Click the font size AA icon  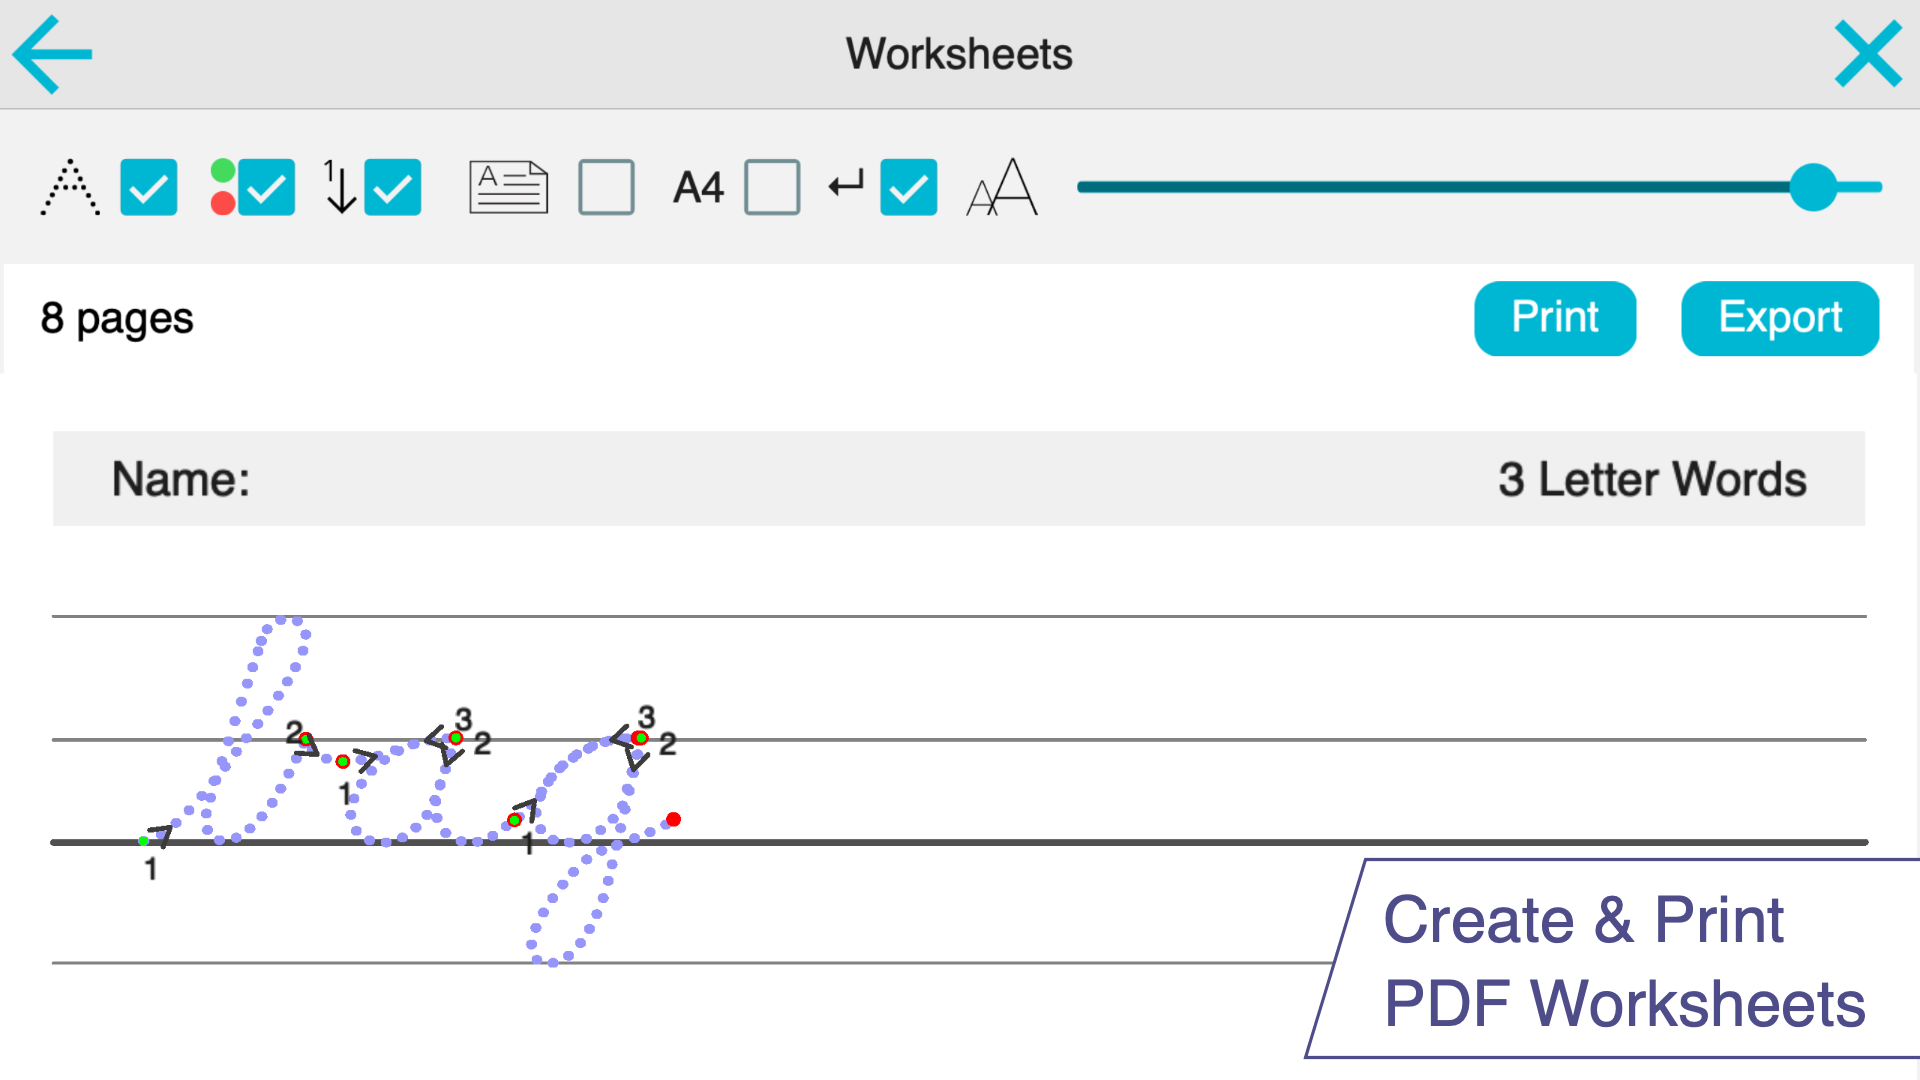1002,187
